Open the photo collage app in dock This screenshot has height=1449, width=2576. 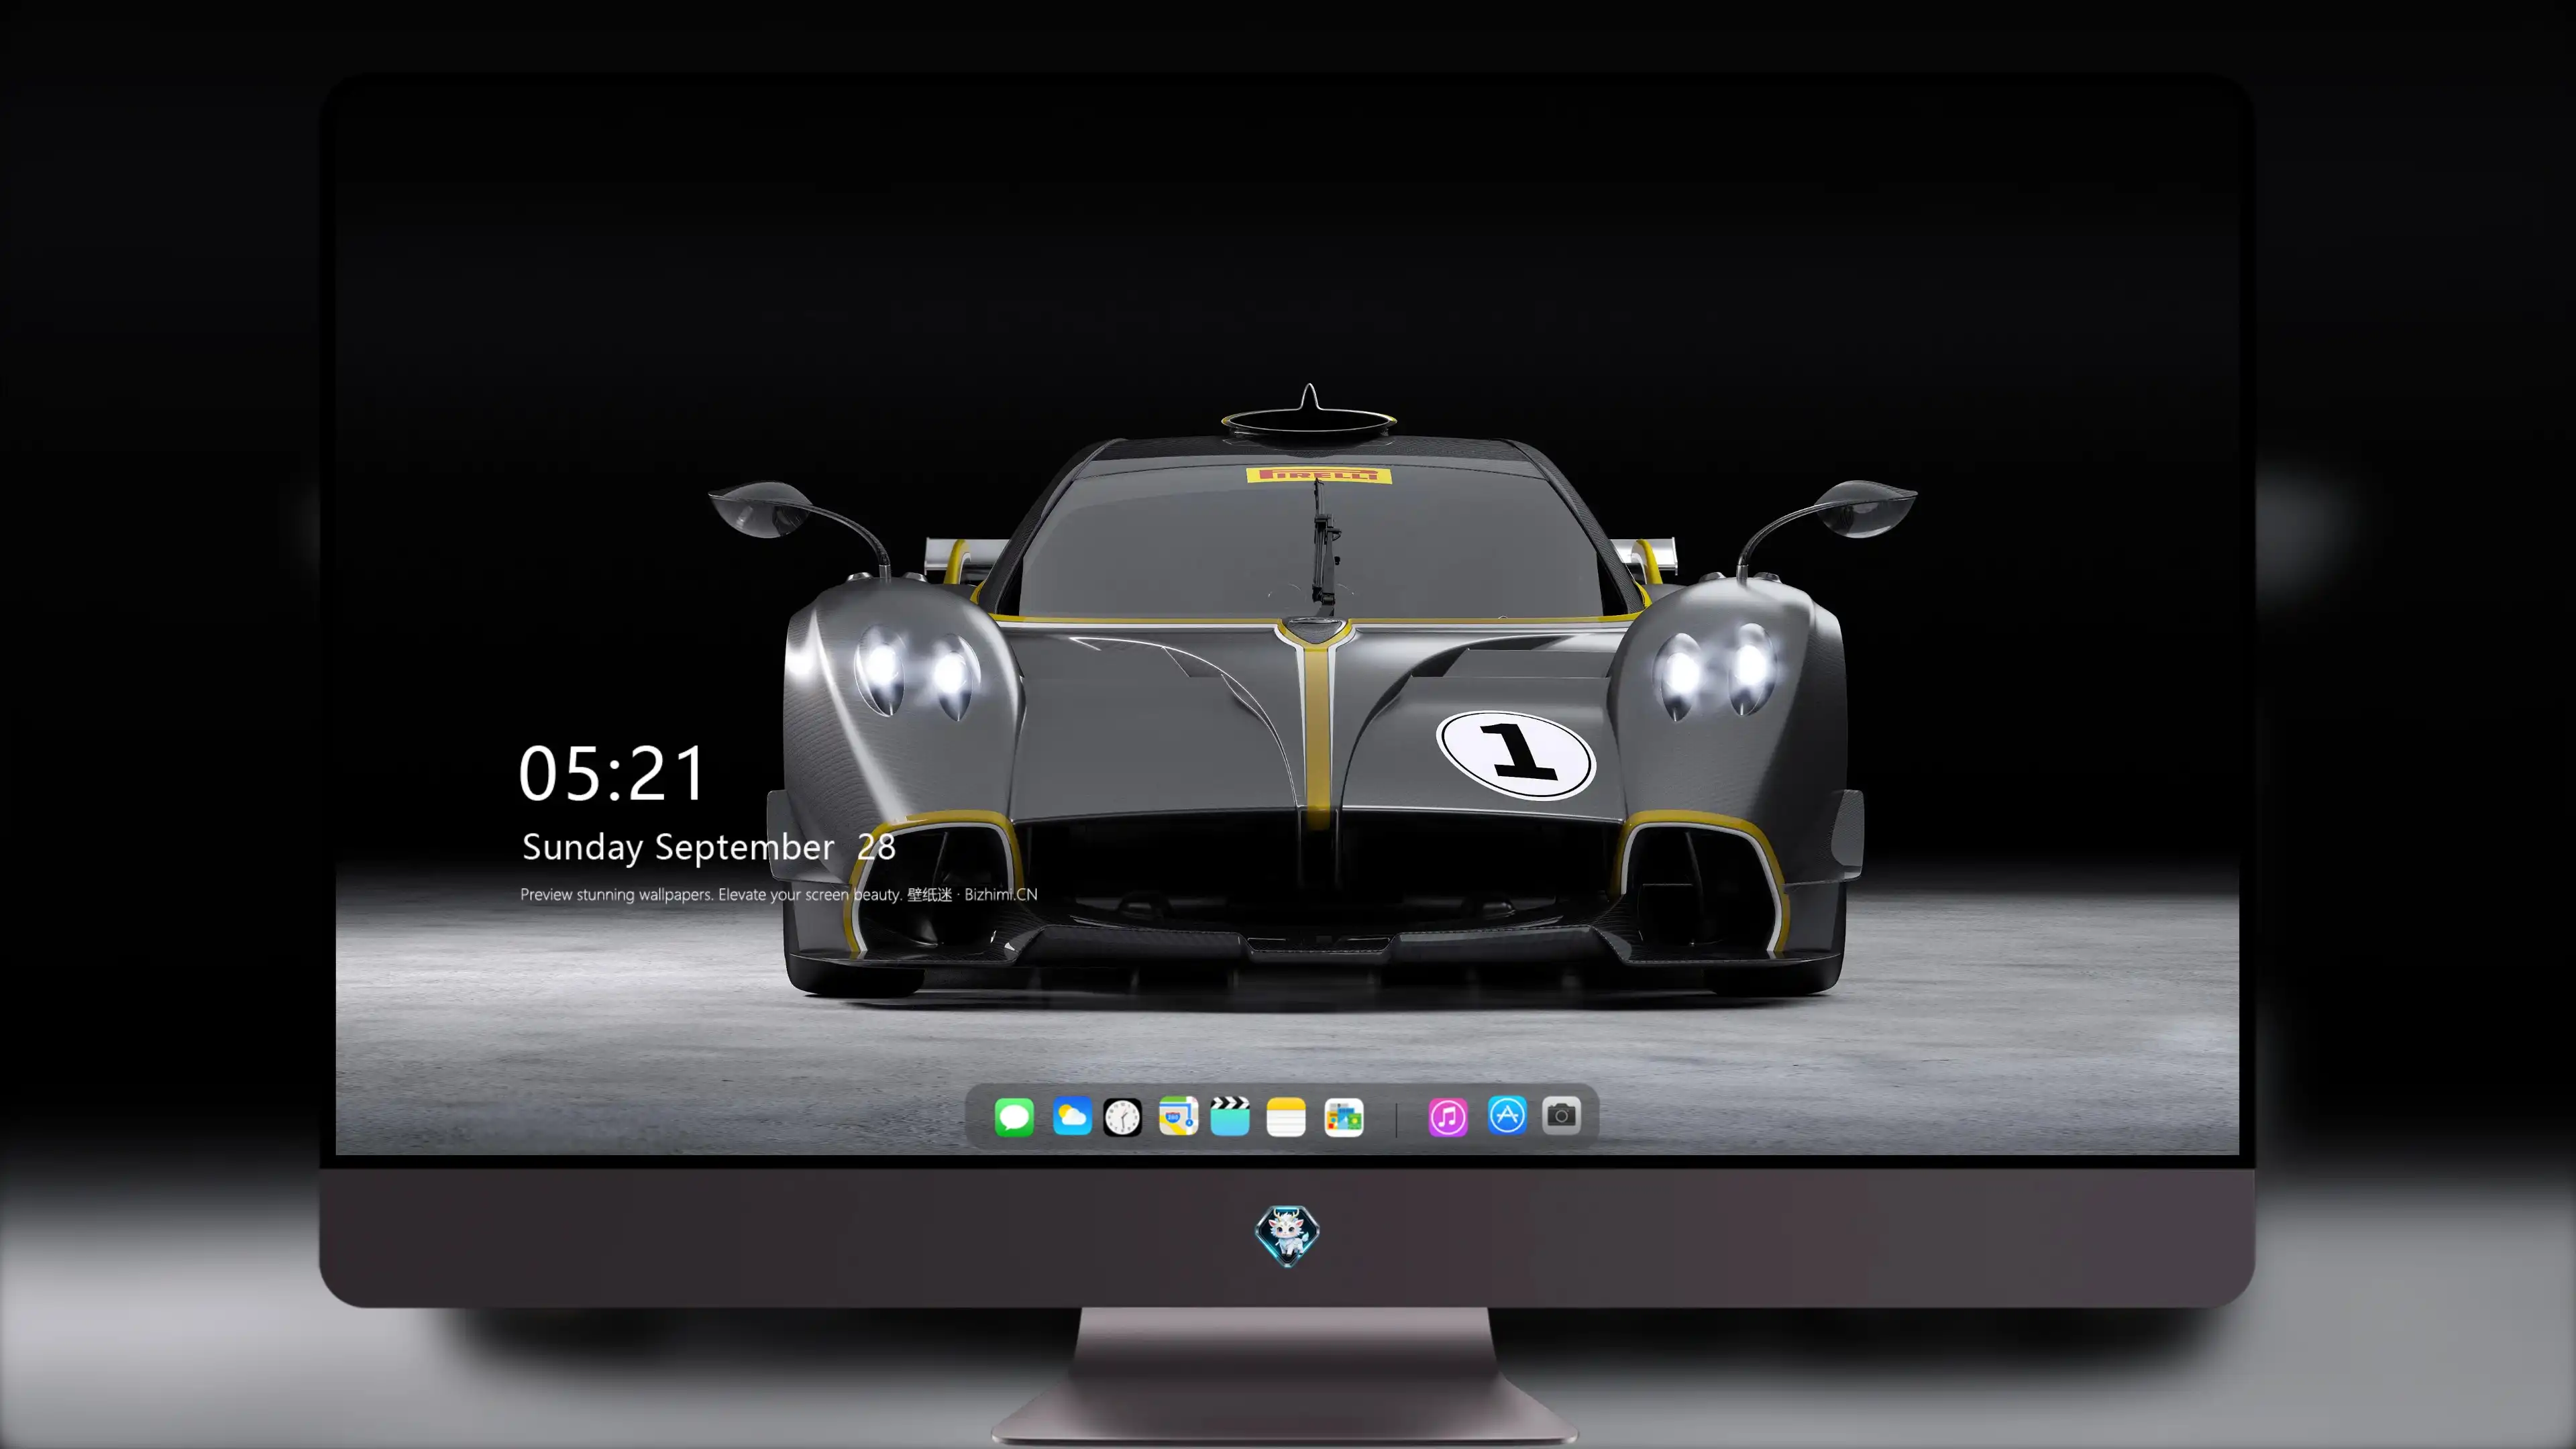coord(1344,1117)
